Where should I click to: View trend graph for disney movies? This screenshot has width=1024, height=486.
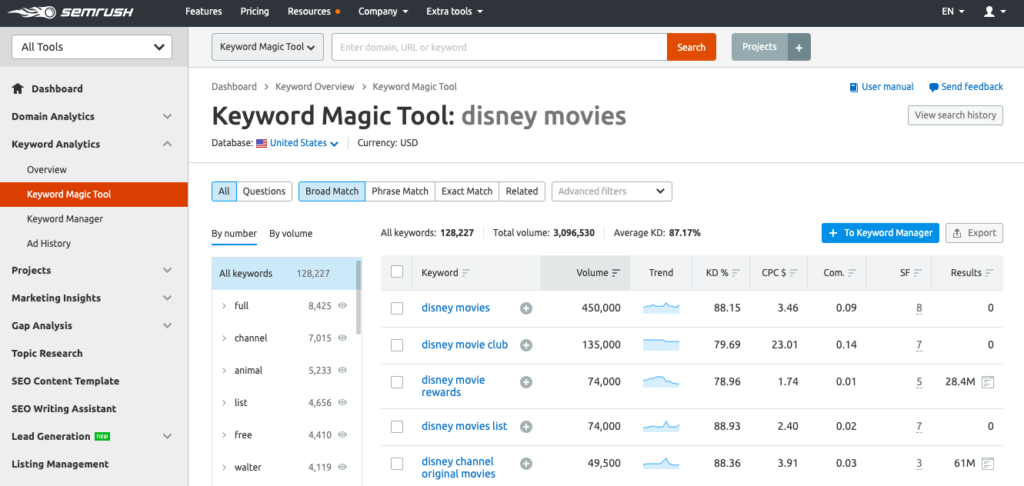pos(661,308)
